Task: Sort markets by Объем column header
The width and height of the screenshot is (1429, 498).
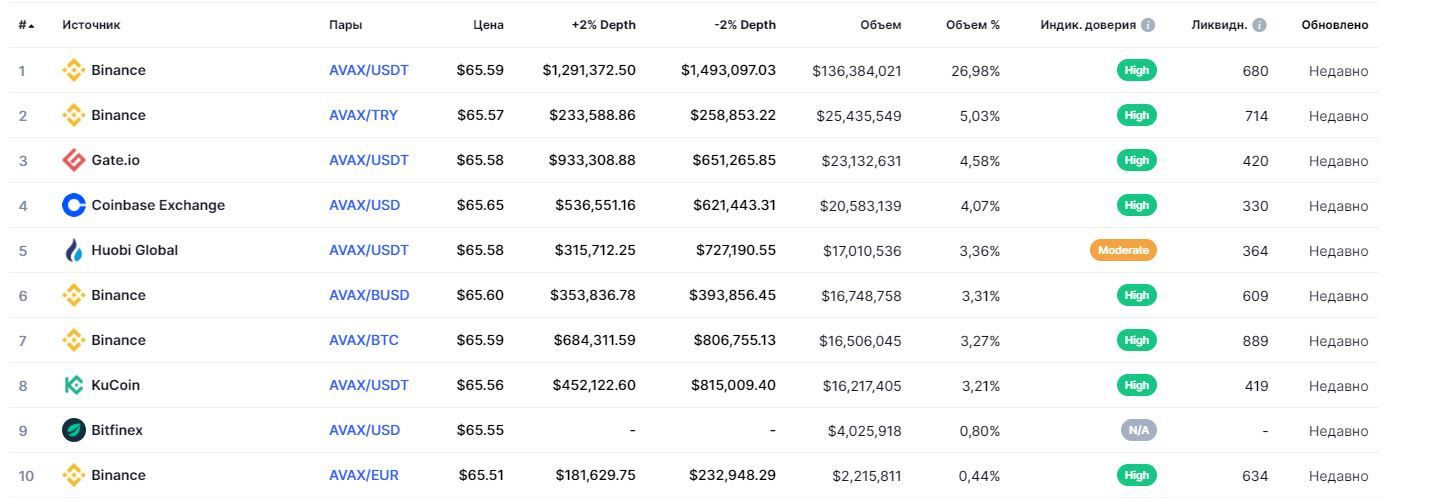Action: (x=880, y=25)
